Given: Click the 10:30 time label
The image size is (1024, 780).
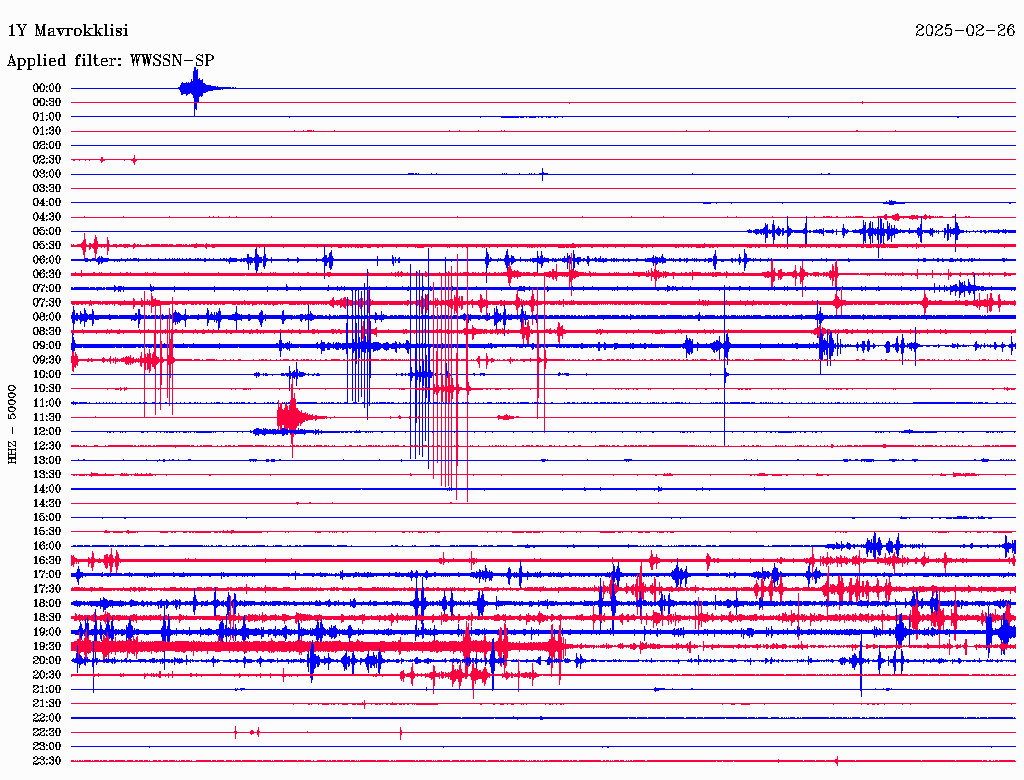Looking at the screenshot, I should pyautogui.click(x=47, y=389).
